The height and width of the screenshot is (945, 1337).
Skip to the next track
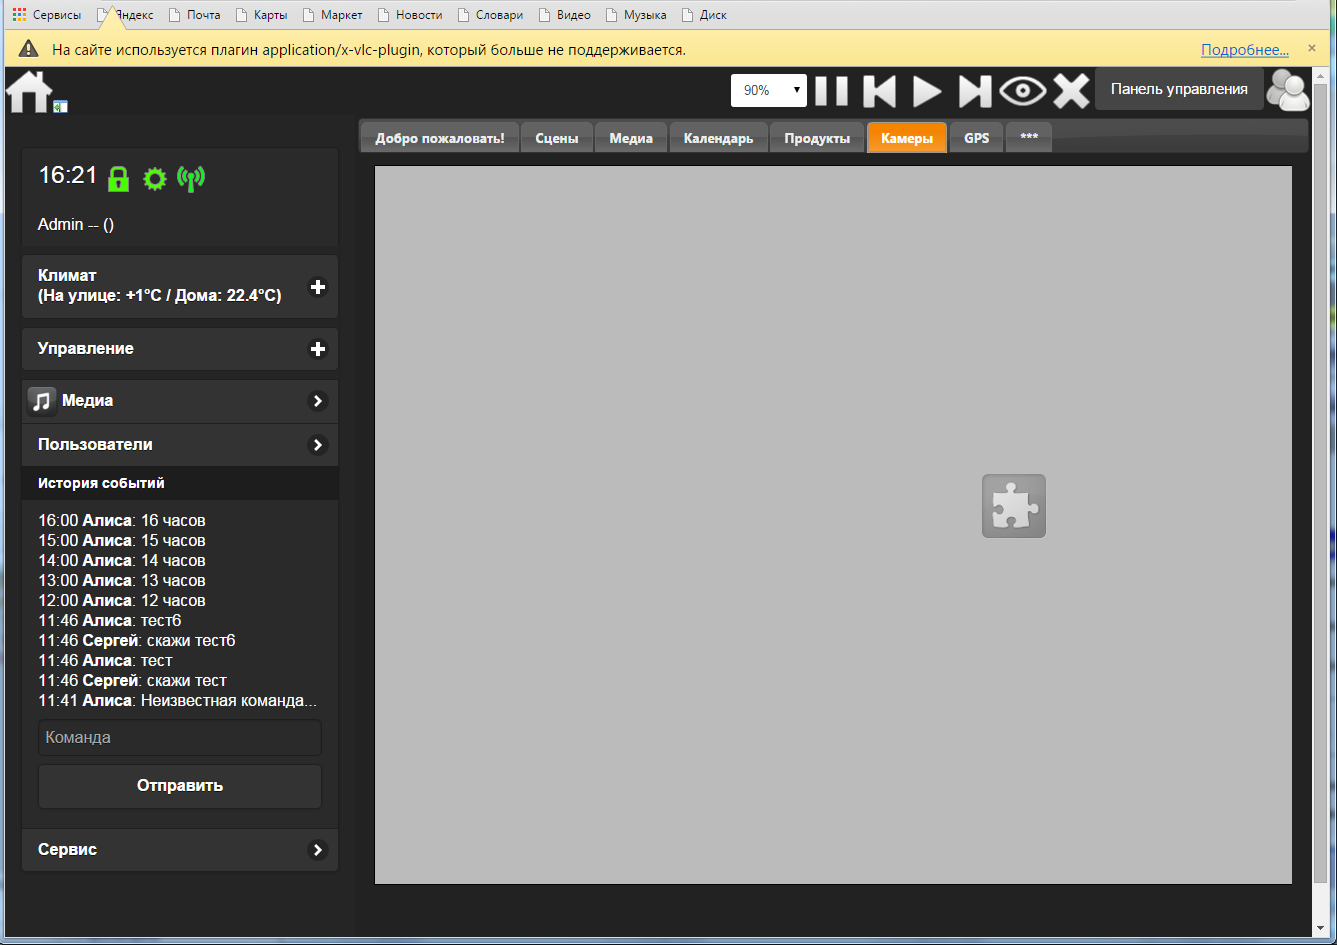(x=974, y=91)
